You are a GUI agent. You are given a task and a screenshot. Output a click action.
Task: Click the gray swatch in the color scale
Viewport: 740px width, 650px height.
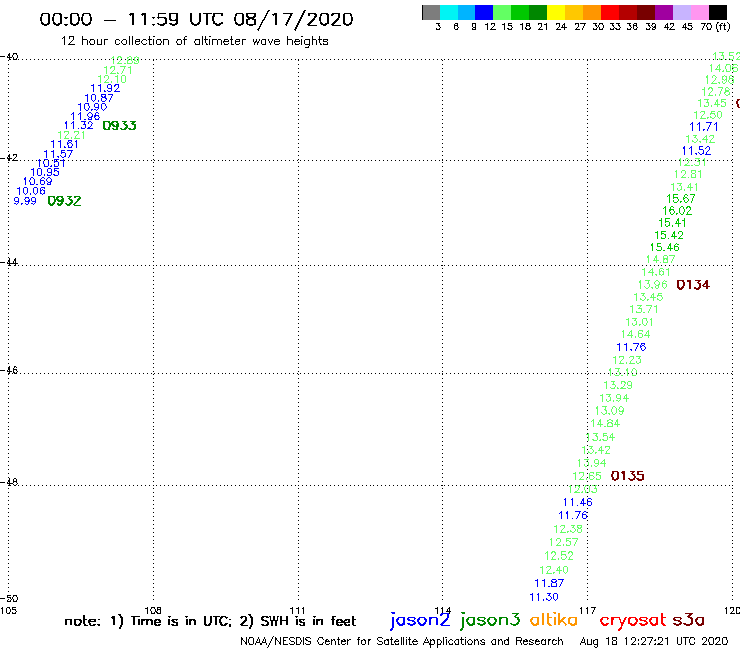coord(431,13)
